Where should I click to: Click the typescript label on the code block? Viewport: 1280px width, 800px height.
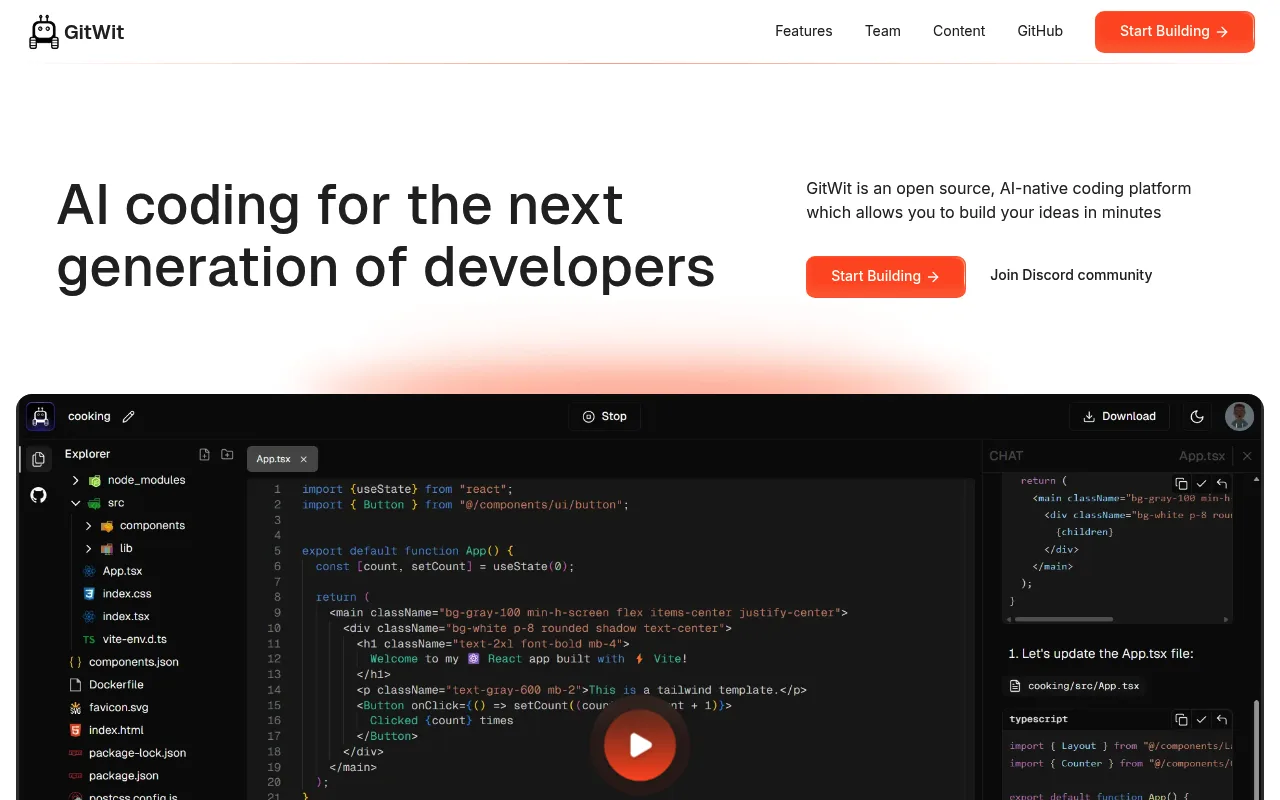pyautogui.click(x=1039, y=719)
